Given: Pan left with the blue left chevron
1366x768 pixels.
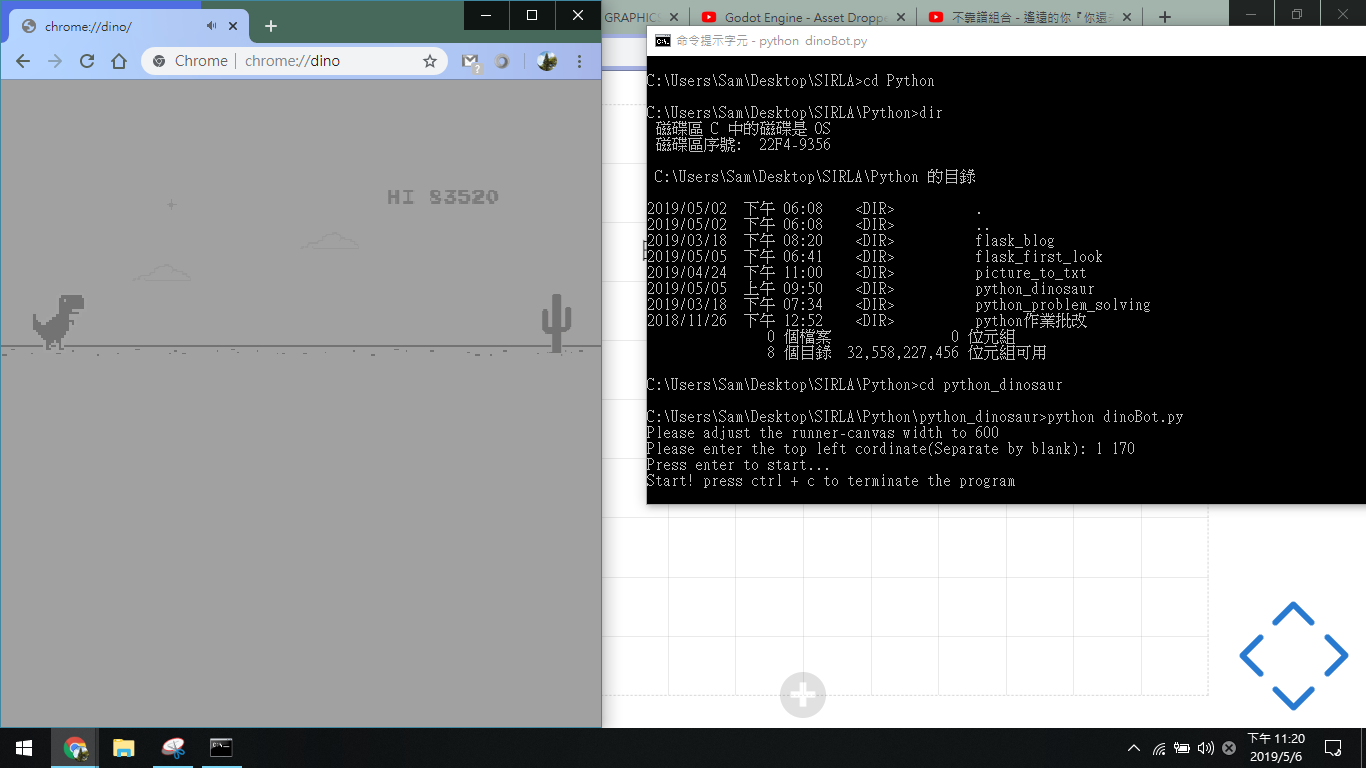Looking at the screenshot, I should [x=1252, y=655].
